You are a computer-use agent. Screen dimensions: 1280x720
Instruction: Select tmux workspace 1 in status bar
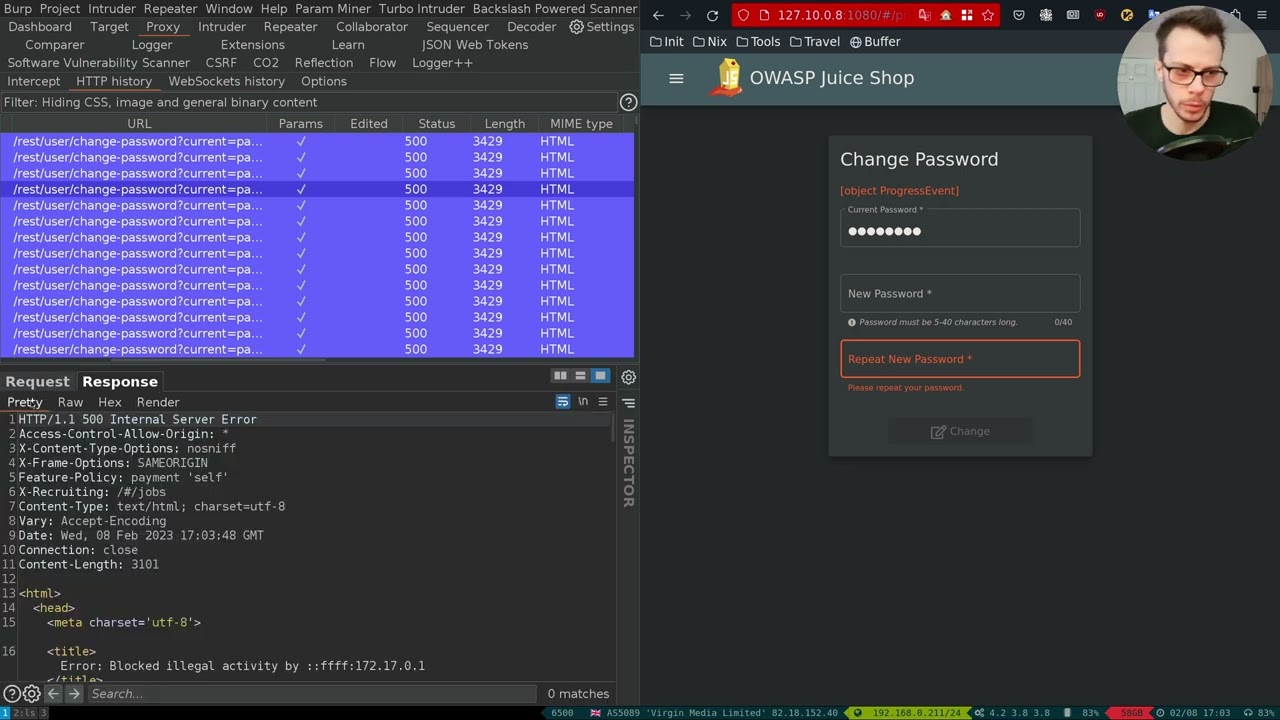pos(6,713)
